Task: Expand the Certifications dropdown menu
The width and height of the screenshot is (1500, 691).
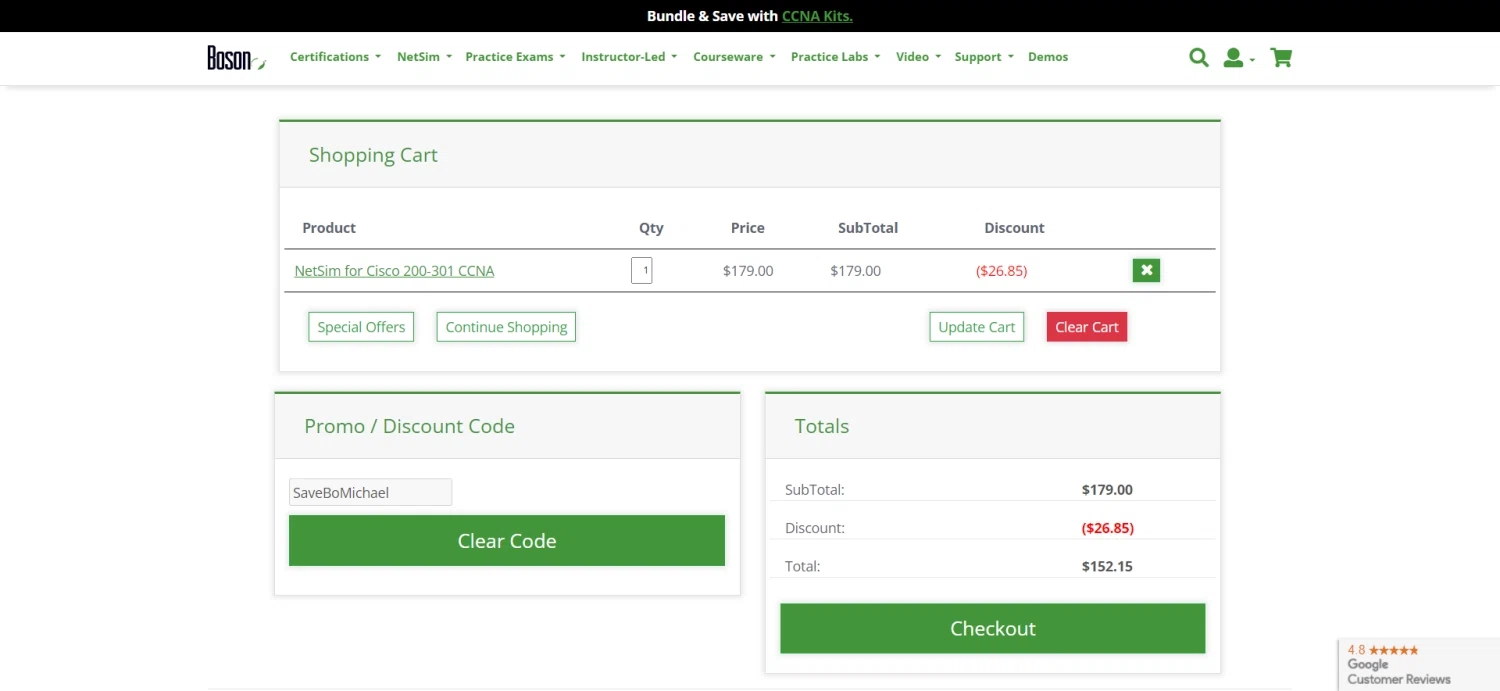Action: 335,57
